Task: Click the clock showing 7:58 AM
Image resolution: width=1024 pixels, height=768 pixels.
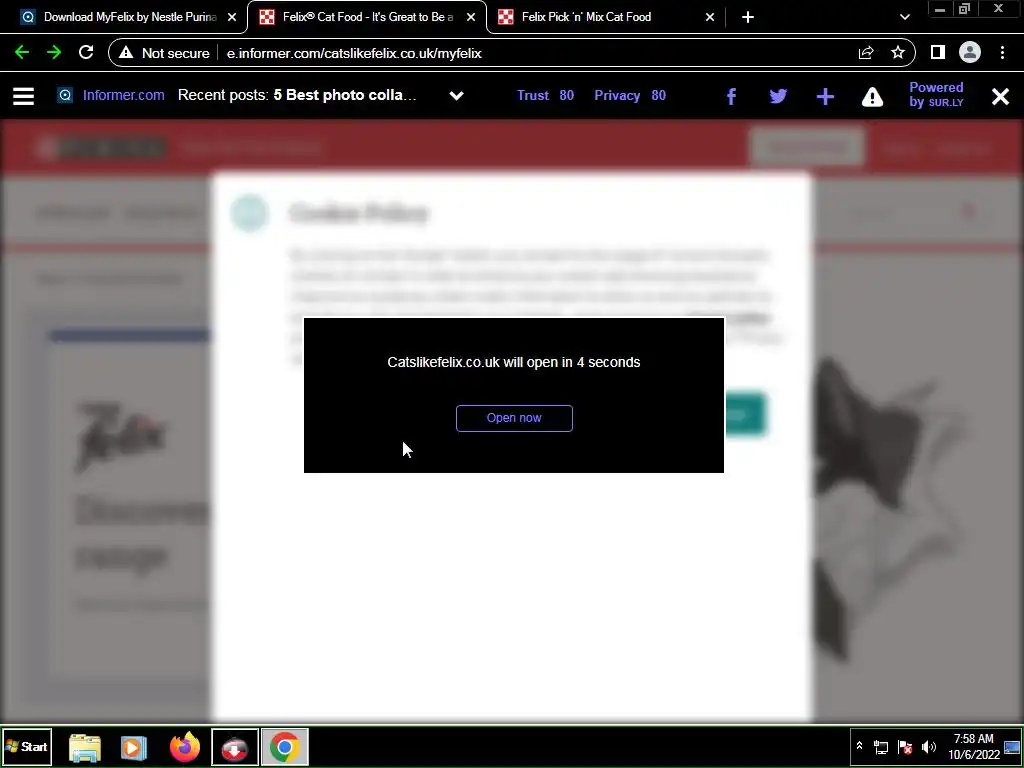Action: tap(974, 746)
